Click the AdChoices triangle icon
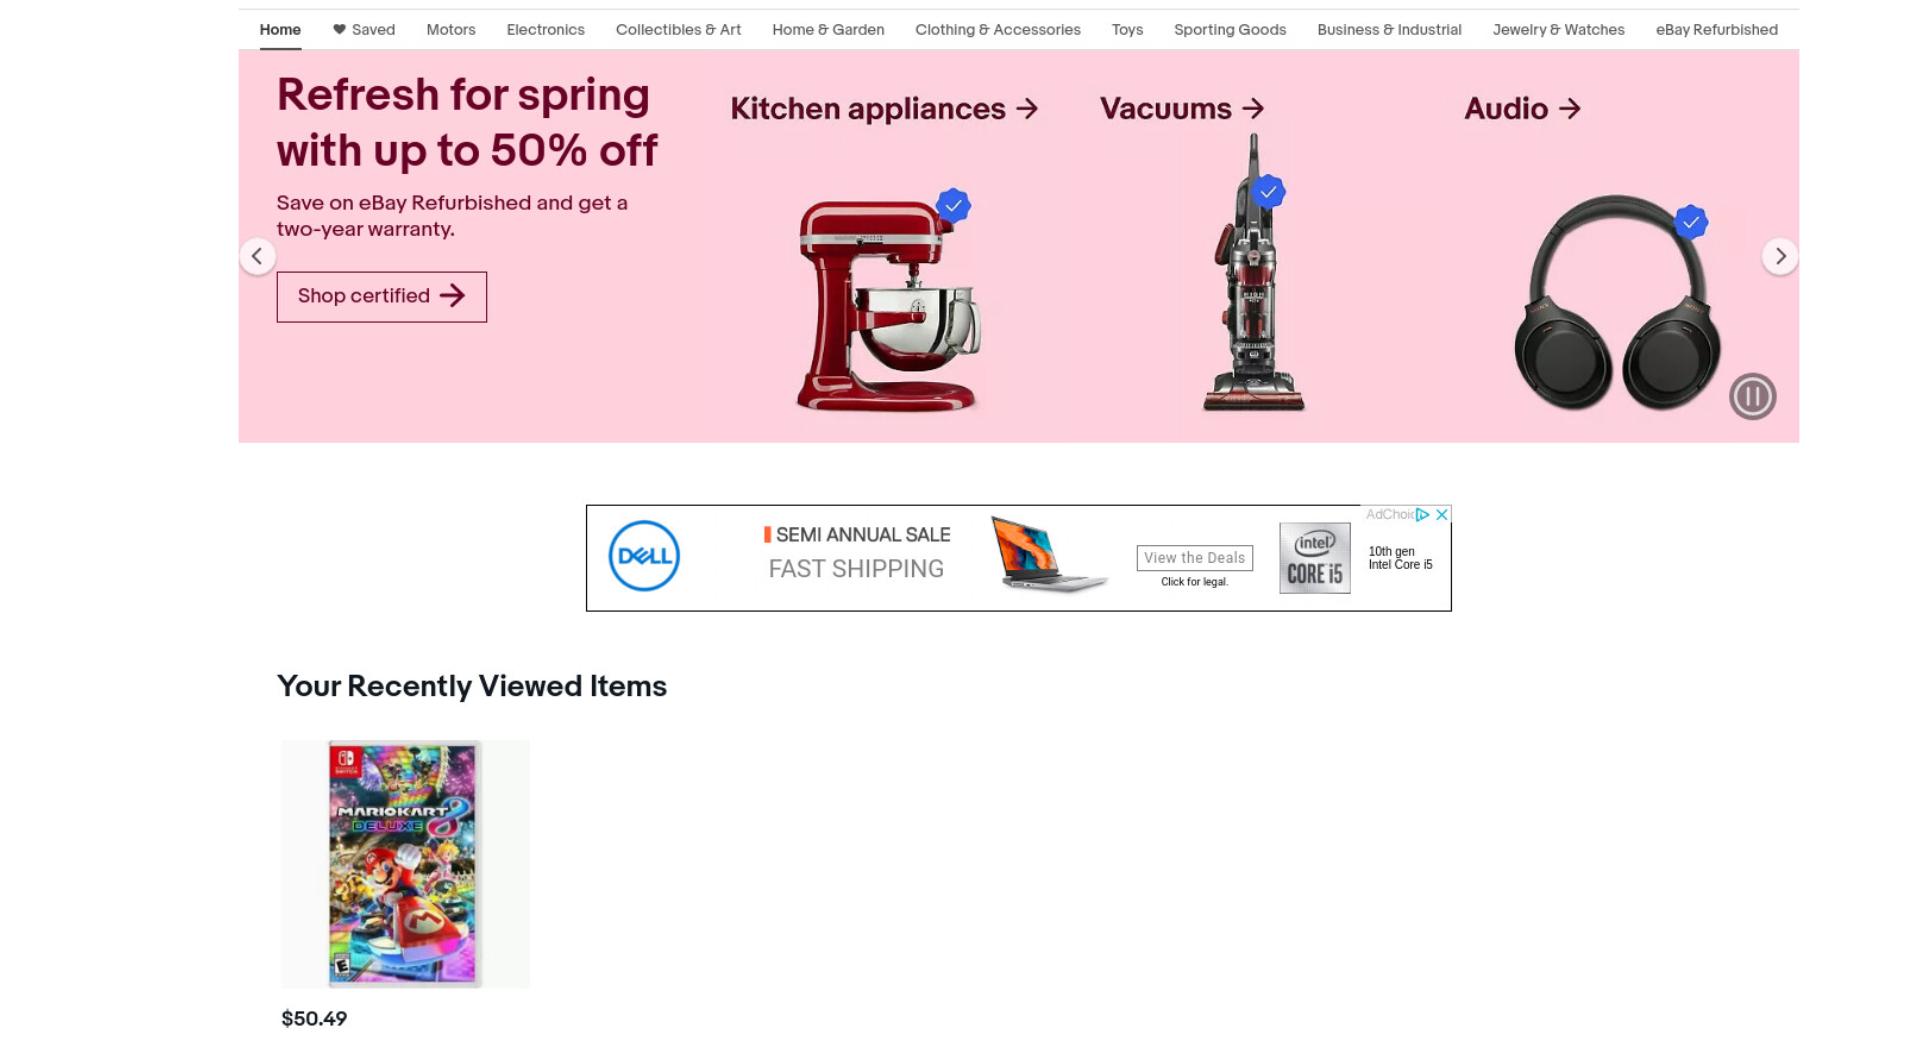 coord(1422,515)
